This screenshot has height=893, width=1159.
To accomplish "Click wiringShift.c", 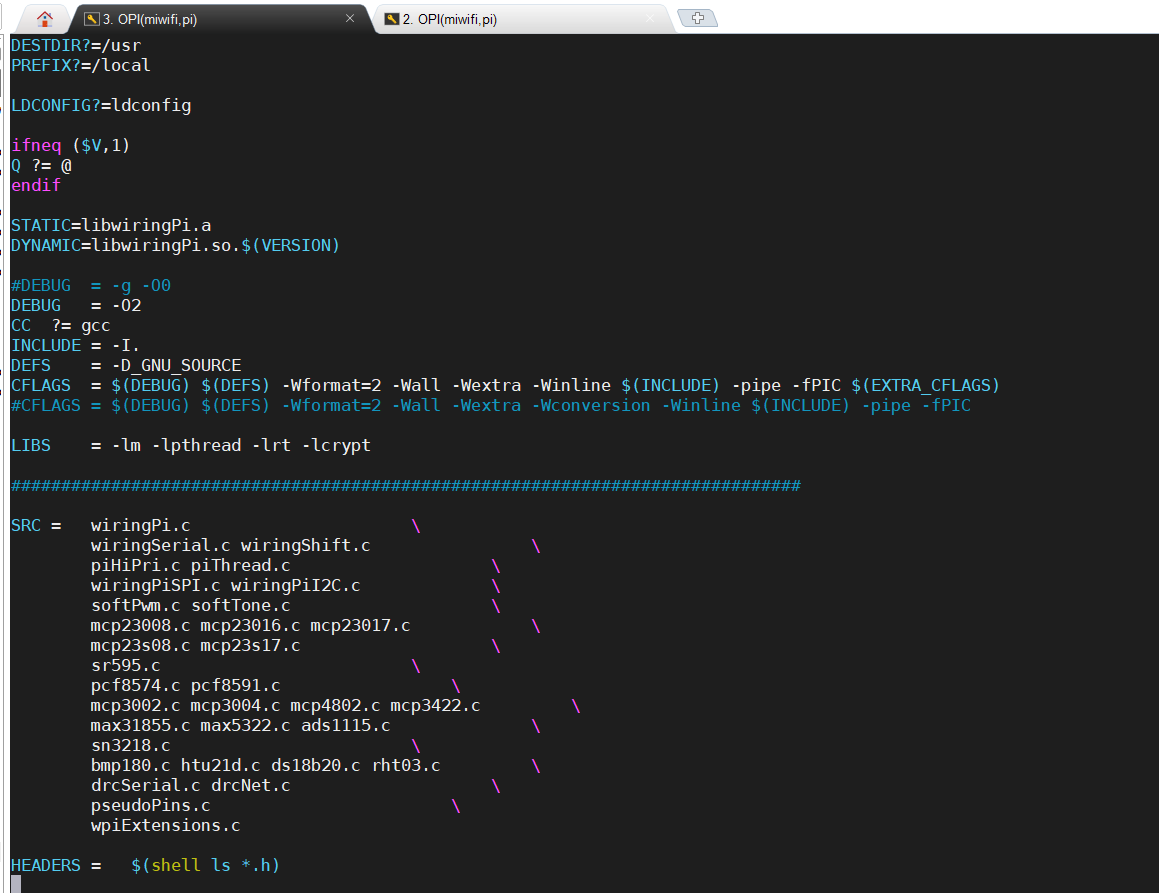I will tap(305, 545).
